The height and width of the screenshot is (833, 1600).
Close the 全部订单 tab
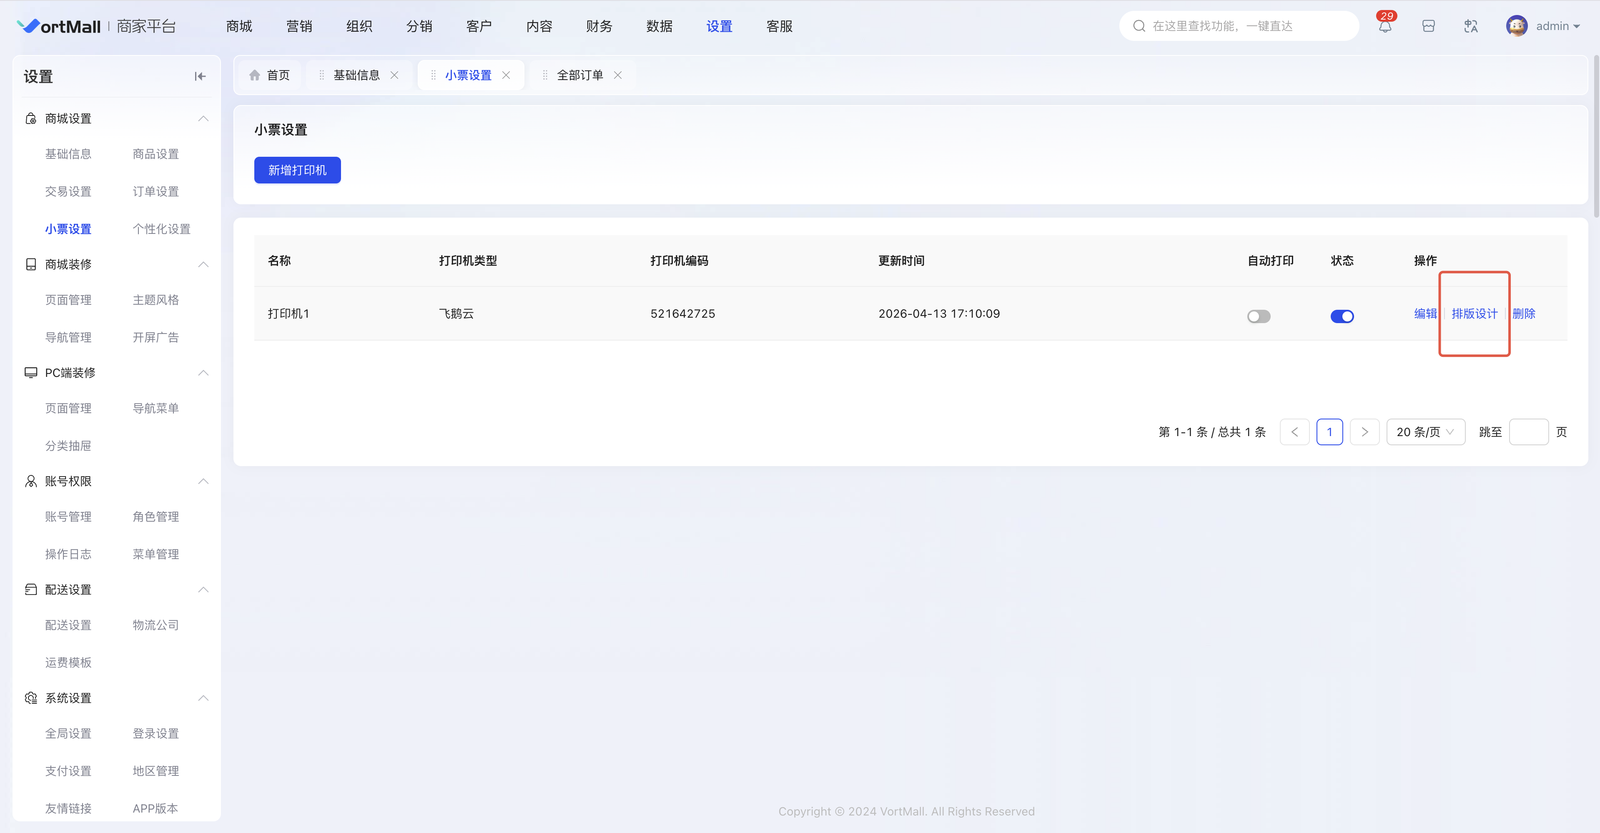pos(618,75)
